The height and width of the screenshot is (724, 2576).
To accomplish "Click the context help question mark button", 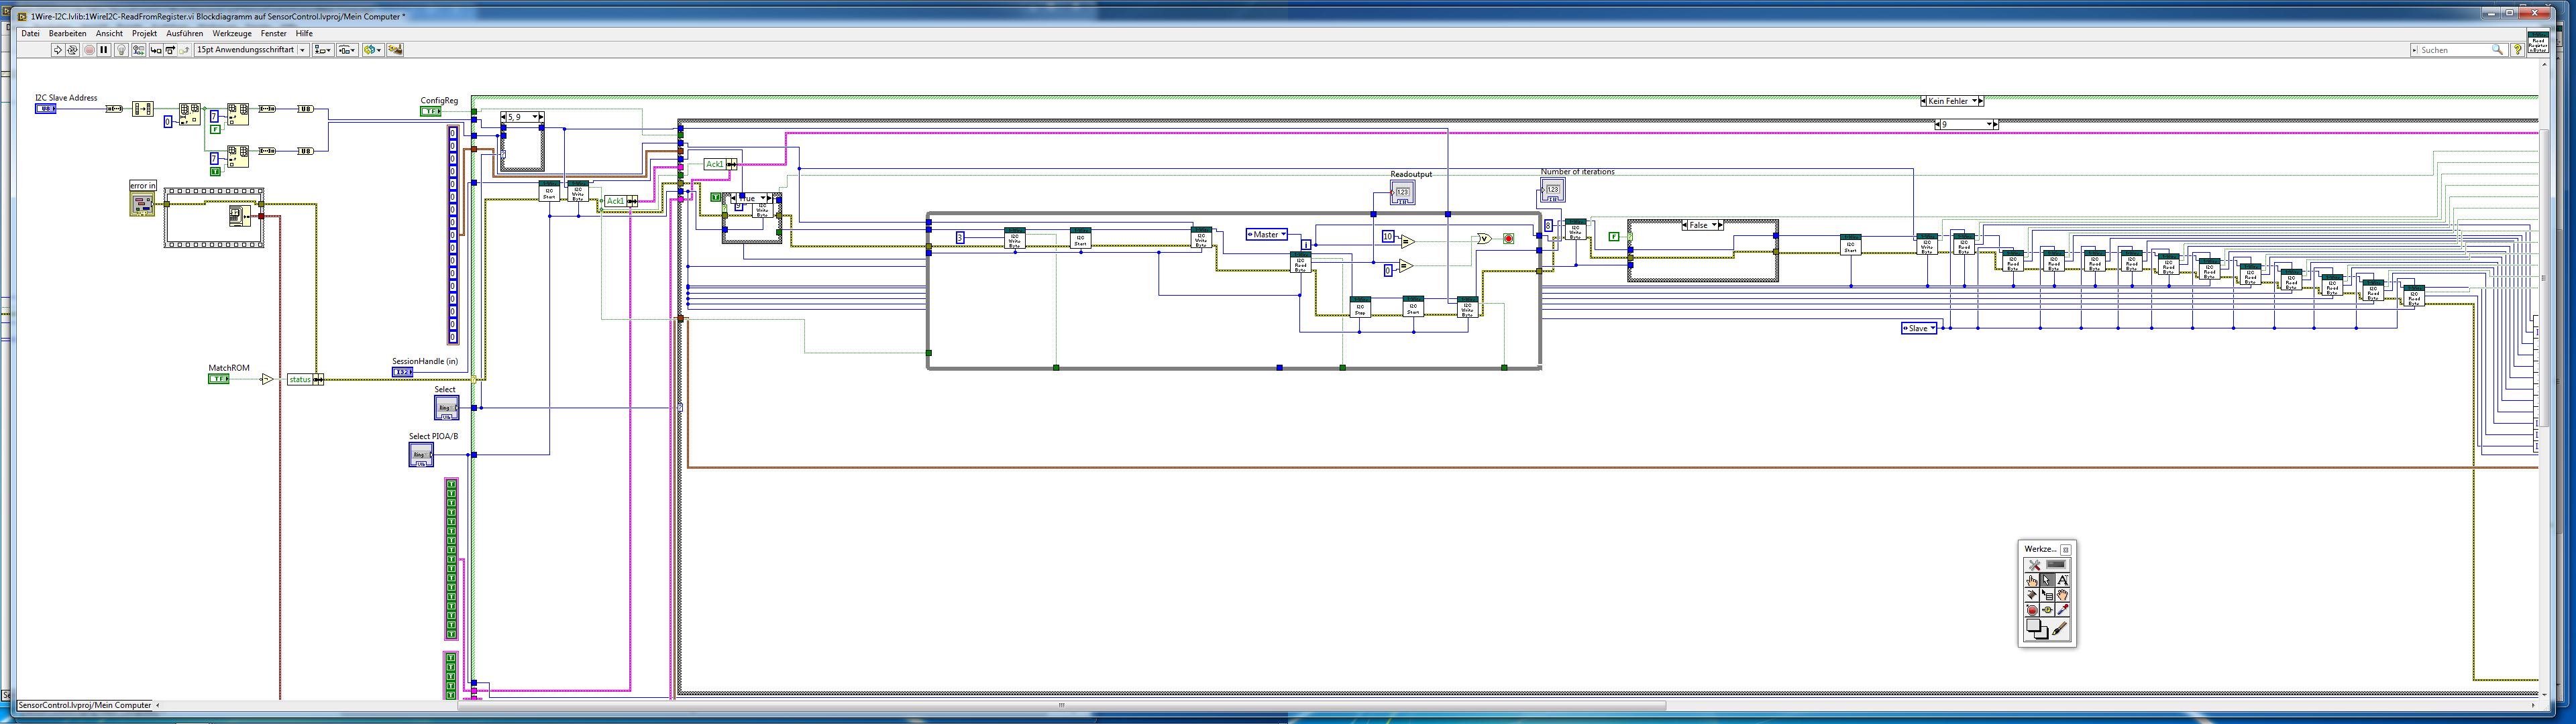I will [2517, 50].
